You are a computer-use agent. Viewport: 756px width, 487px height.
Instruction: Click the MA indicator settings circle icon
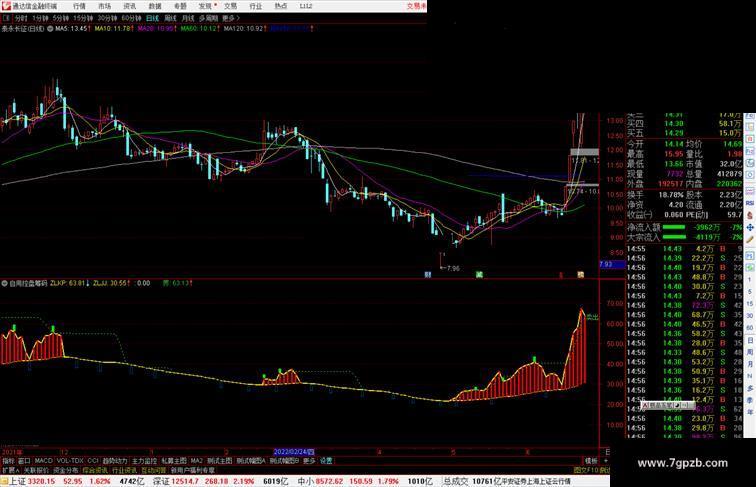point(50,29)
